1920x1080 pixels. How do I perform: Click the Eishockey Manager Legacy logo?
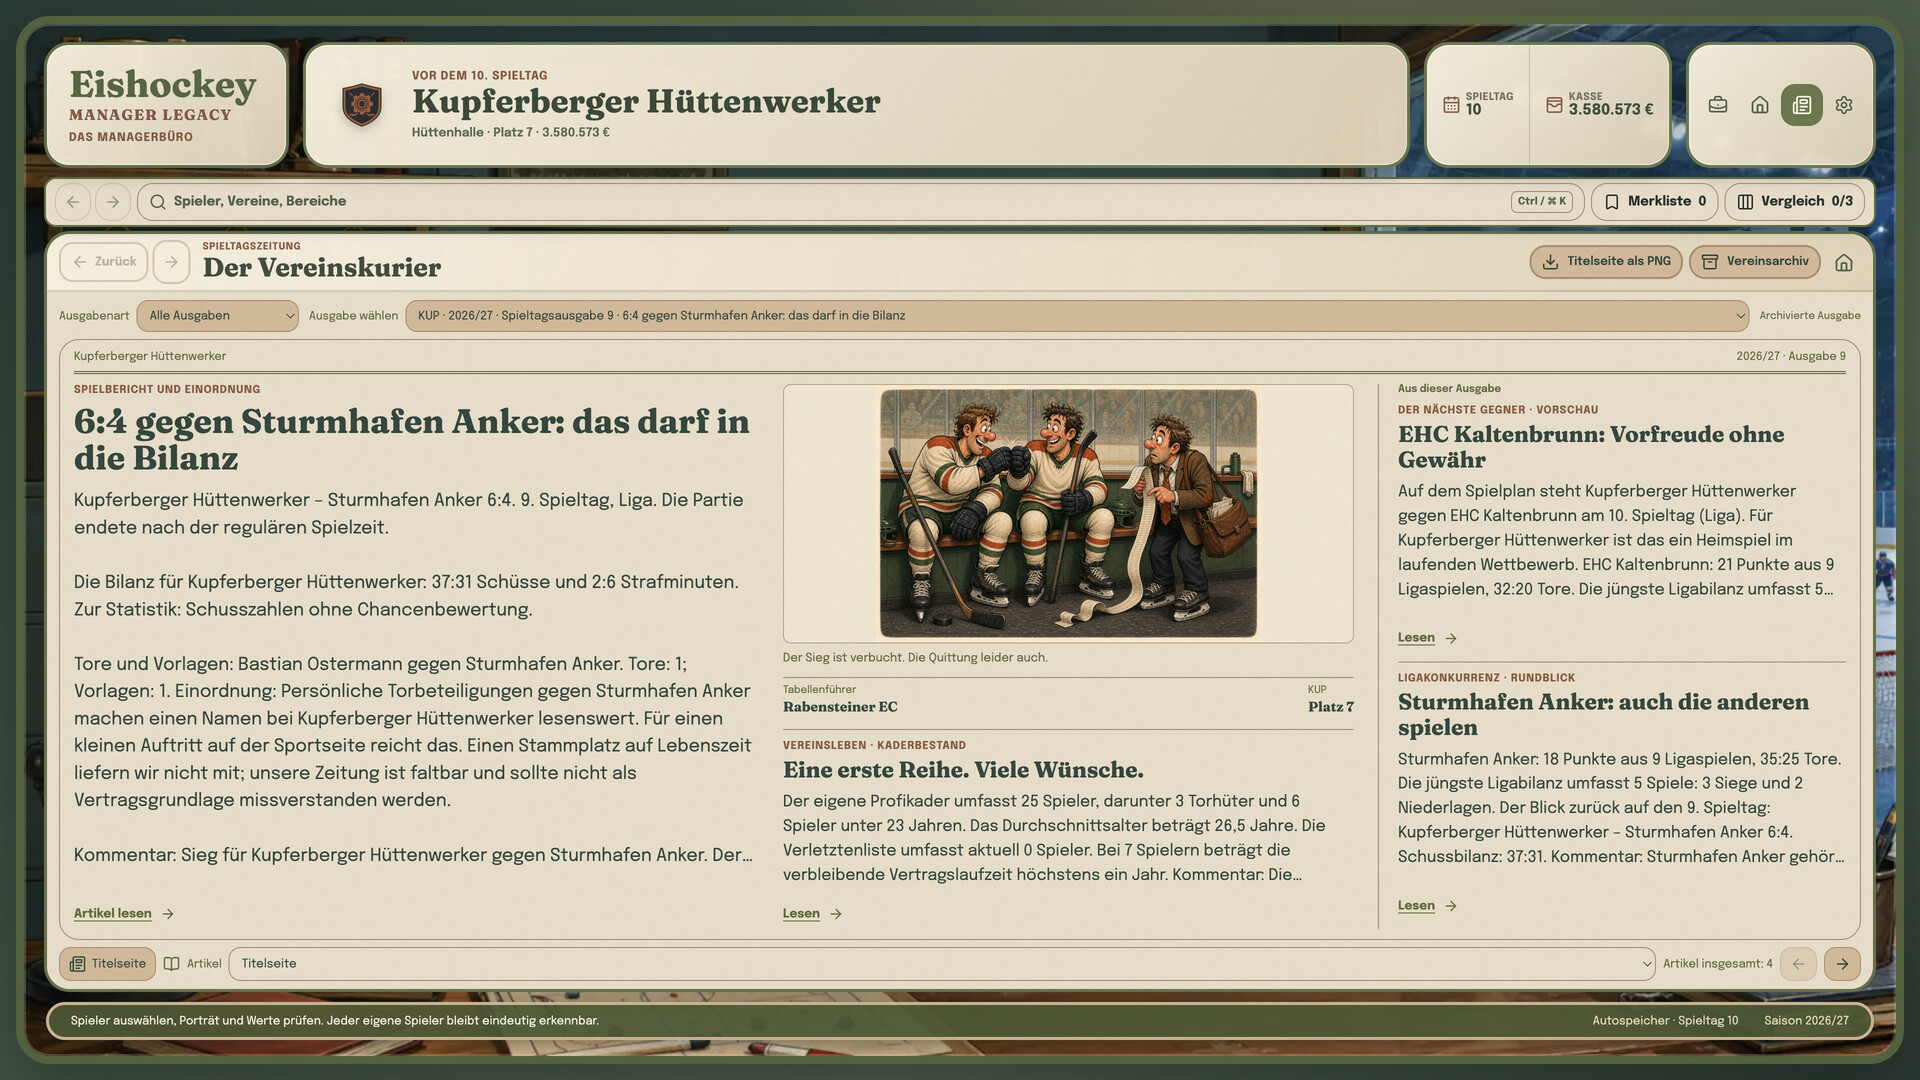point(163,105)
